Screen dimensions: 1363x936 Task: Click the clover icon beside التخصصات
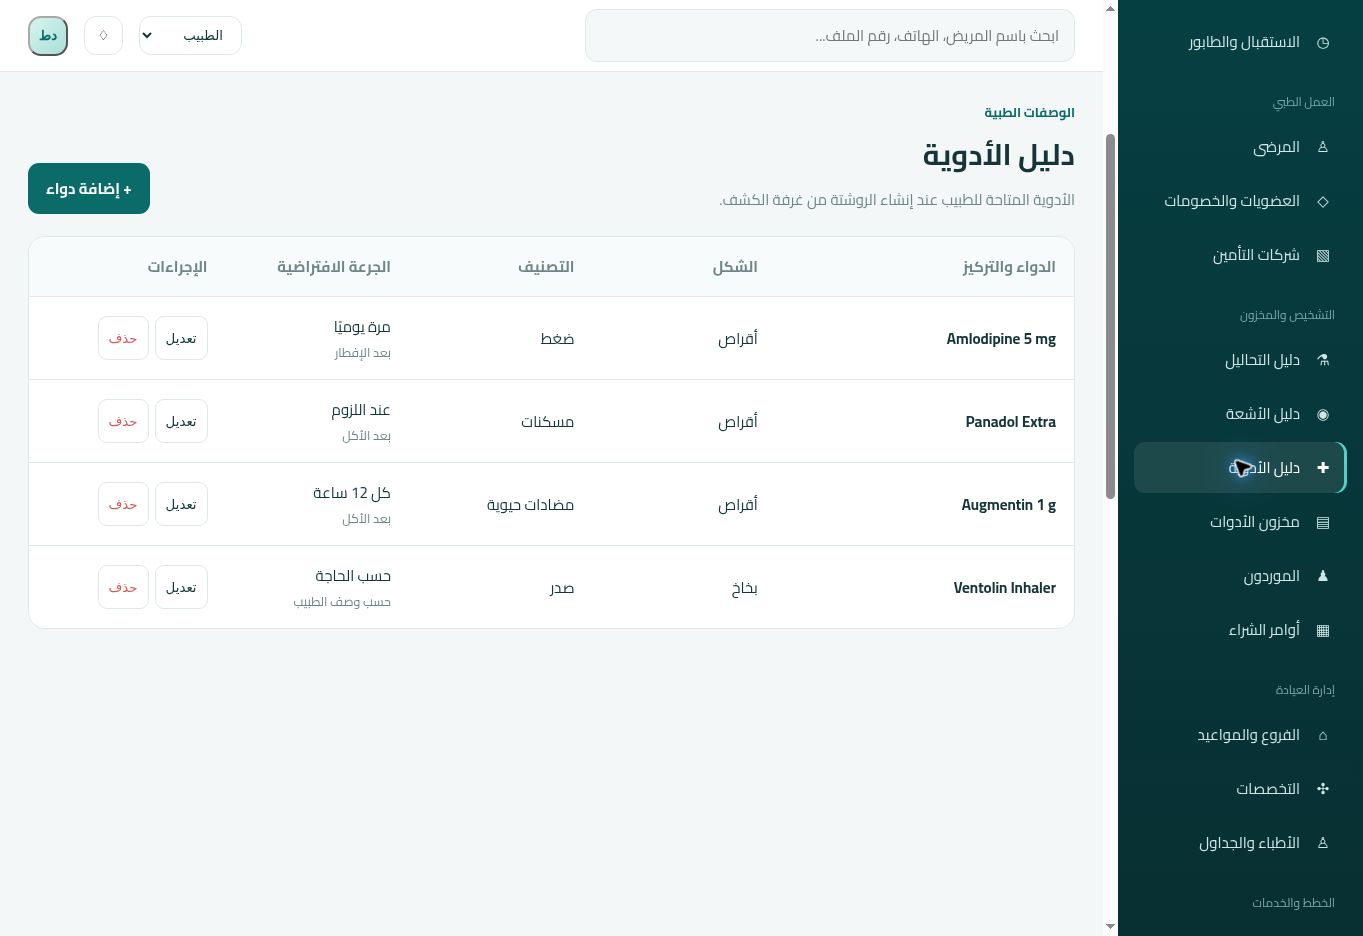1323,789
